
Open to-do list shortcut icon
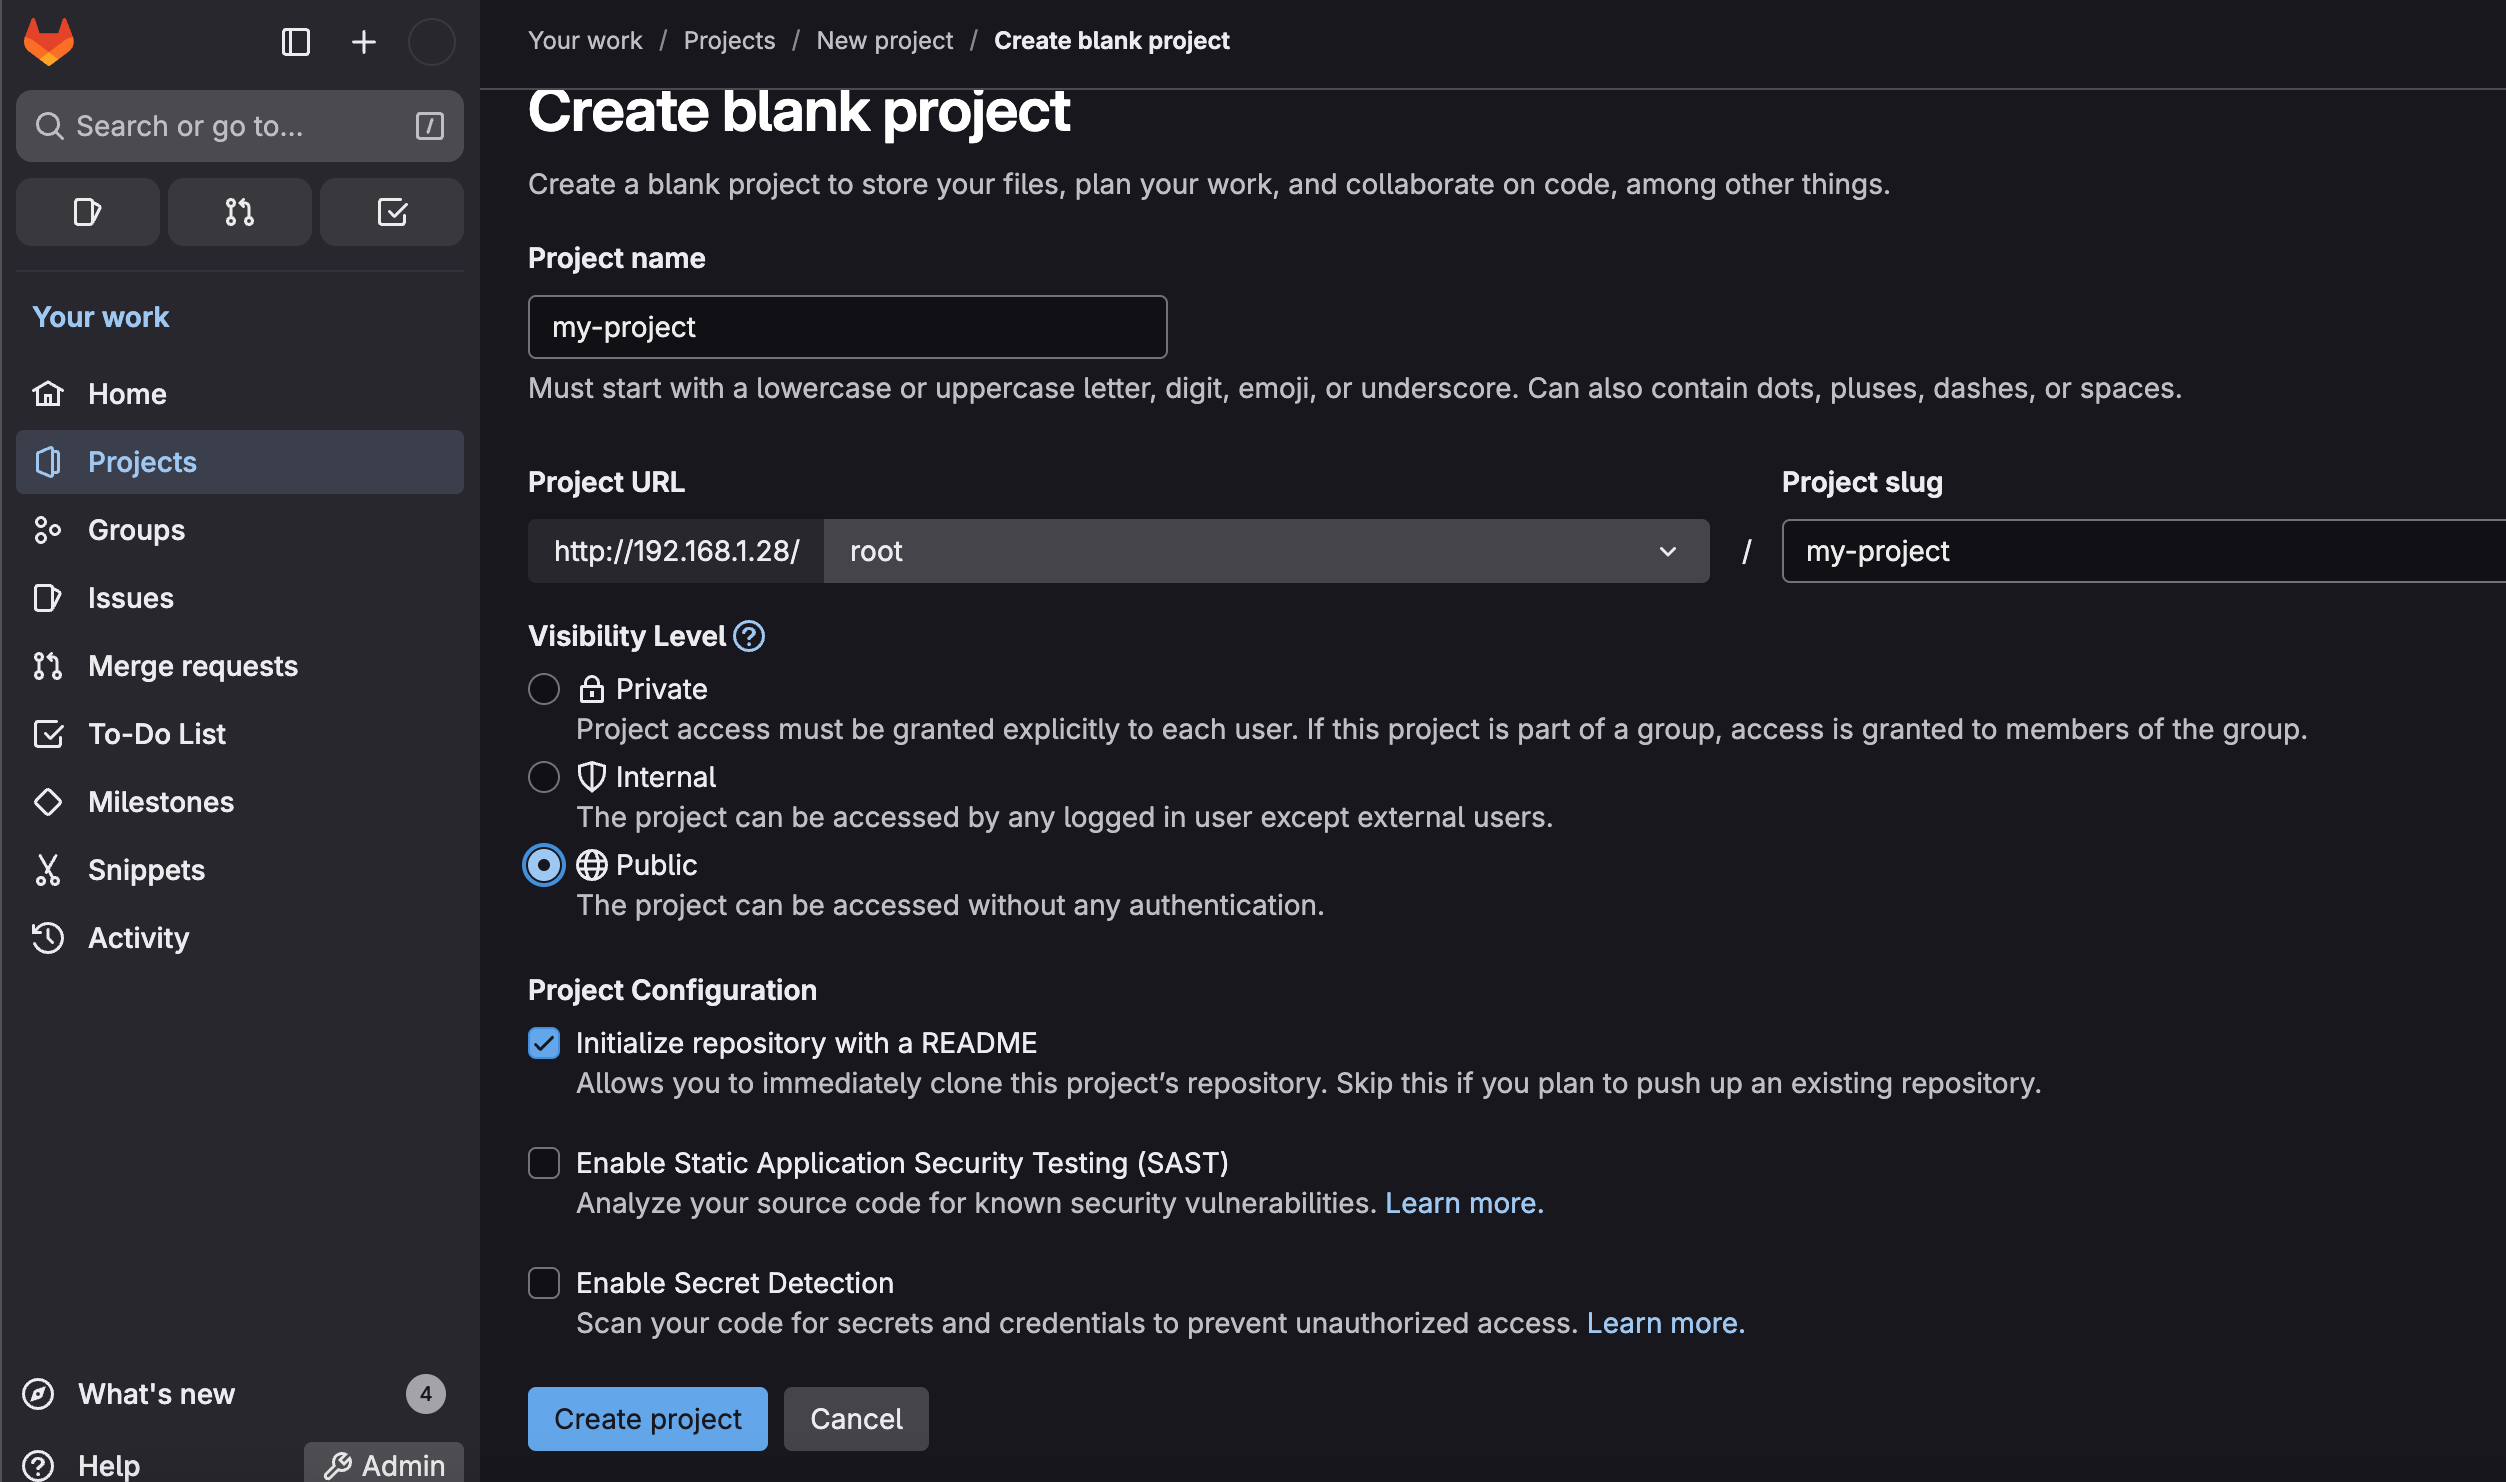point(392,212)
